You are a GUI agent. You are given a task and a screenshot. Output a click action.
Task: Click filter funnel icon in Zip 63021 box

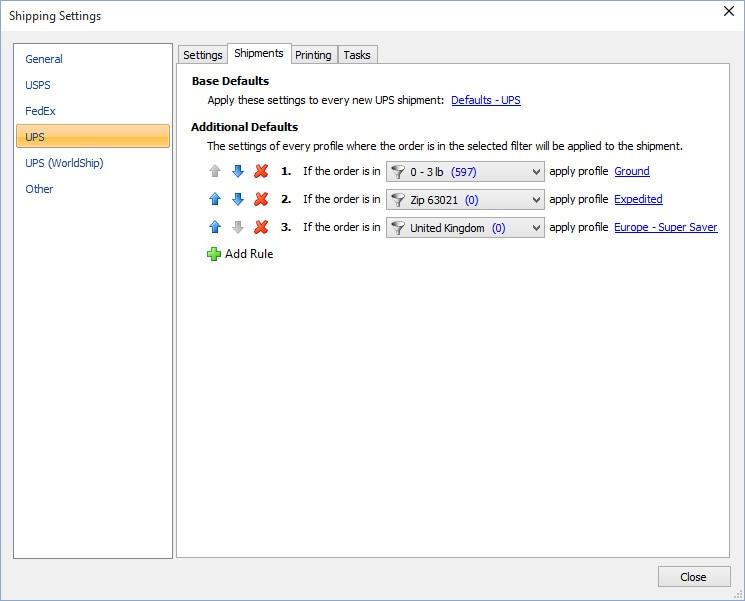(x=397, y=200)
